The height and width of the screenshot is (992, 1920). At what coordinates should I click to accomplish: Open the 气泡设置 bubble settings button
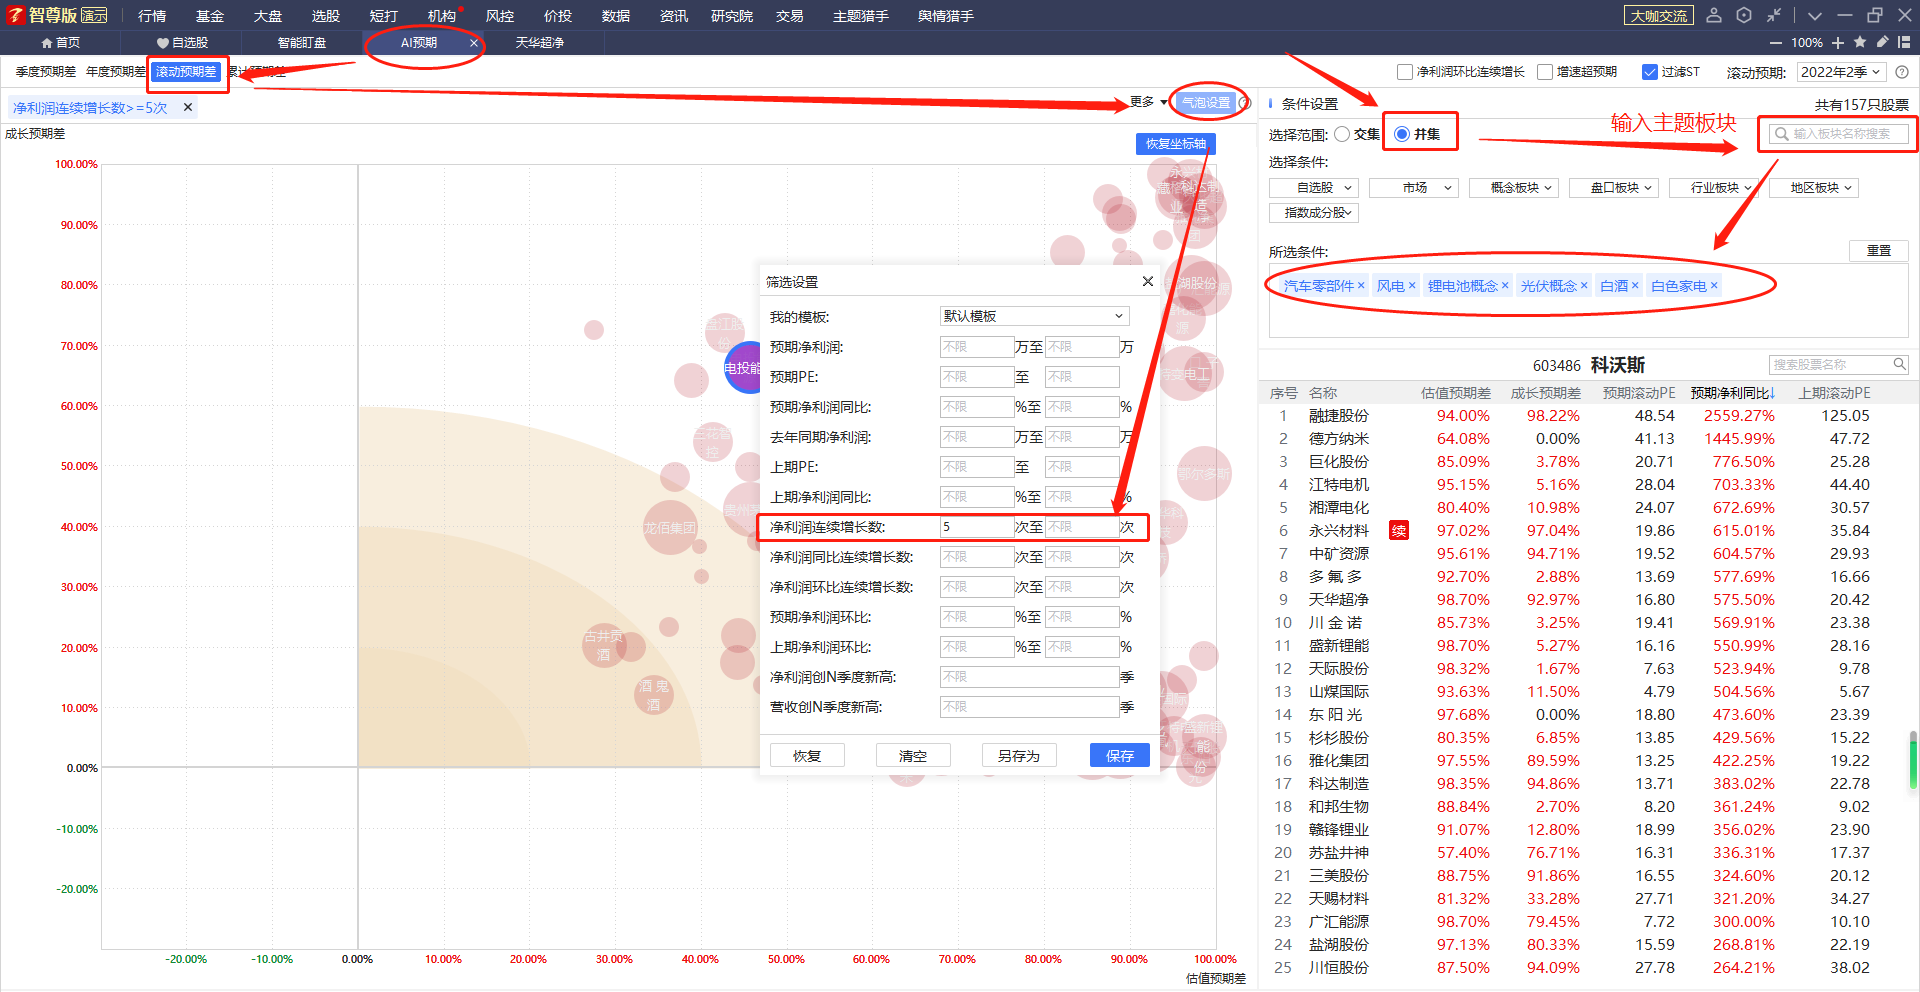tap(1206, 103)
